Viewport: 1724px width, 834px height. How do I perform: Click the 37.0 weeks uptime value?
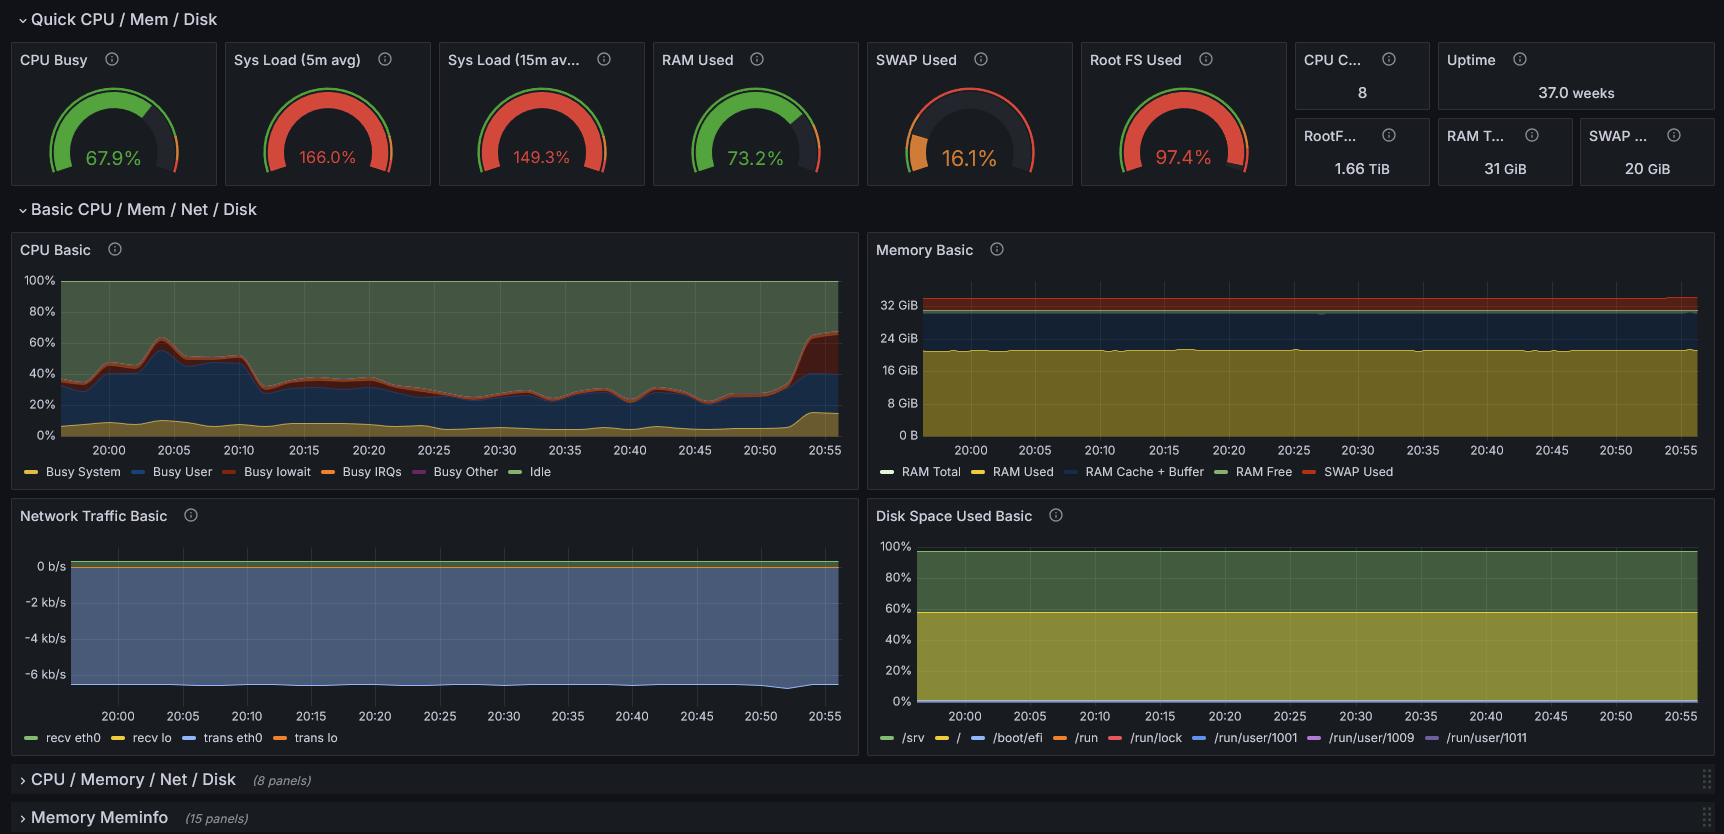1576,93
